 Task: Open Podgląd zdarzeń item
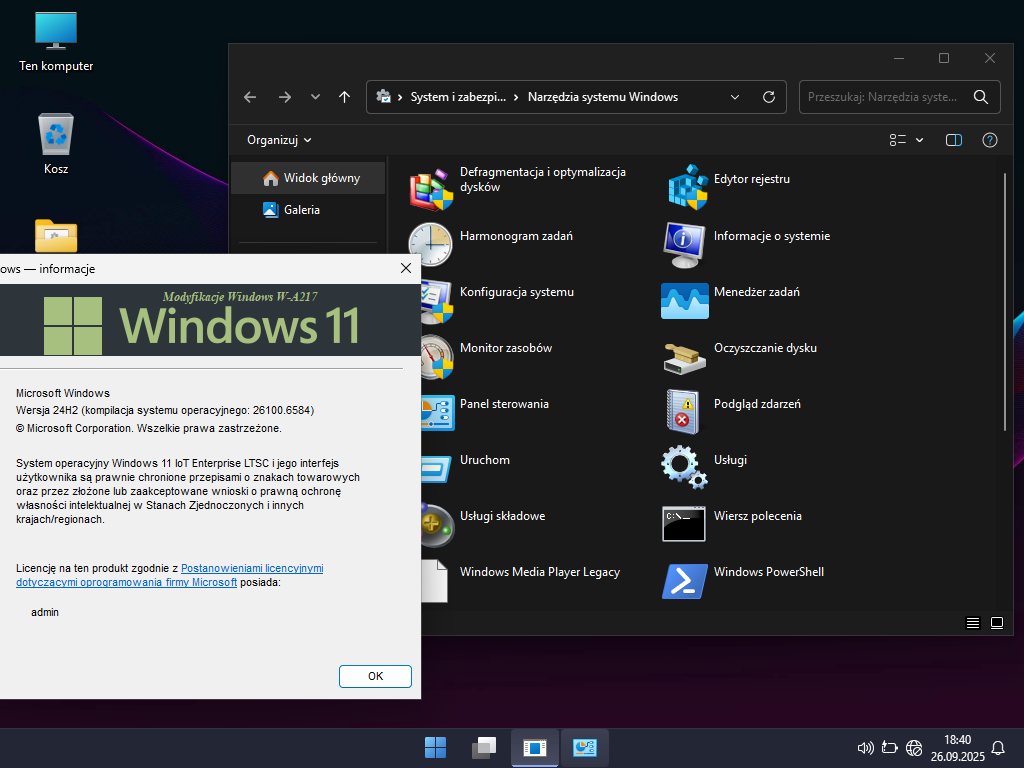[684, 406]
